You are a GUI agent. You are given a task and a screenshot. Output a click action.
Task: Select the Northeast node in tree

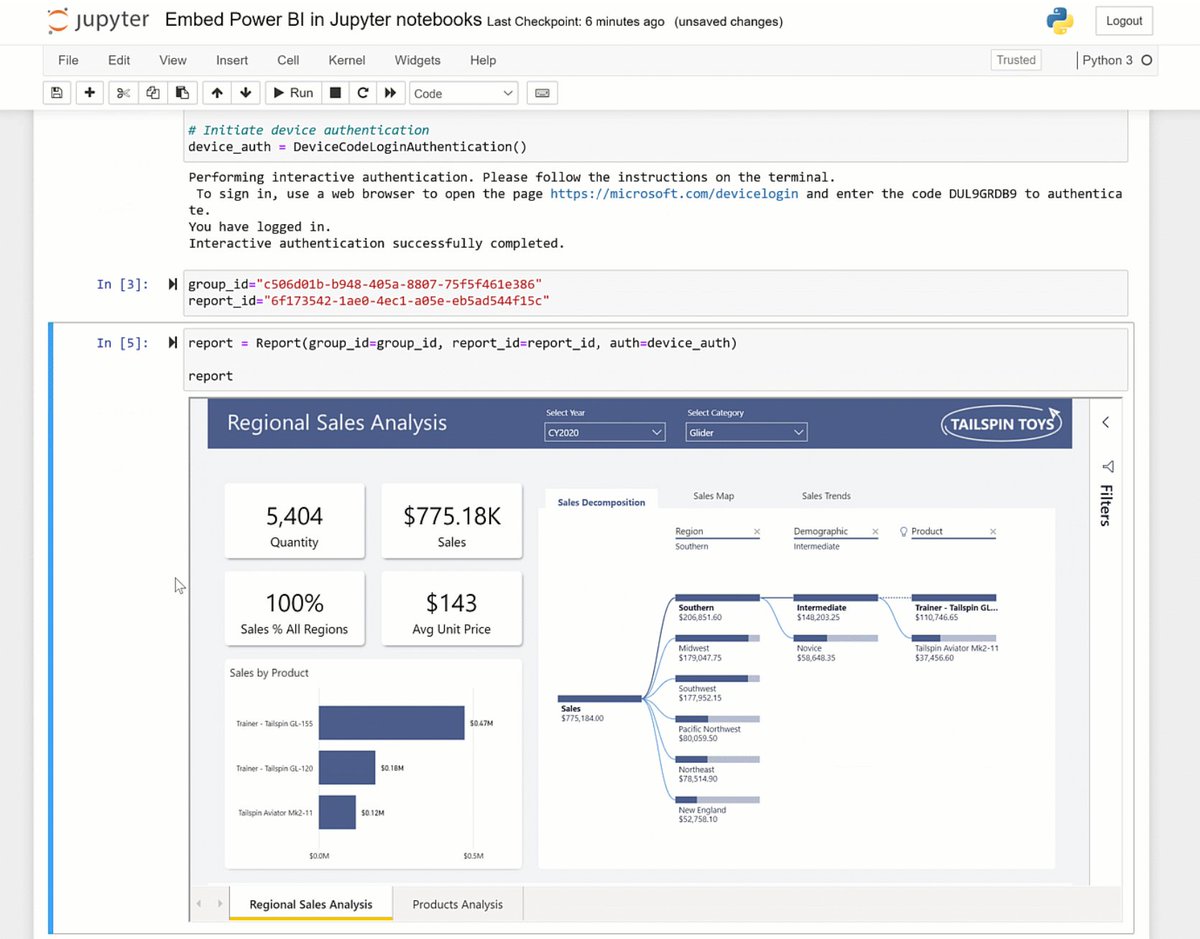pyautogui.click(x=718, y=769)
